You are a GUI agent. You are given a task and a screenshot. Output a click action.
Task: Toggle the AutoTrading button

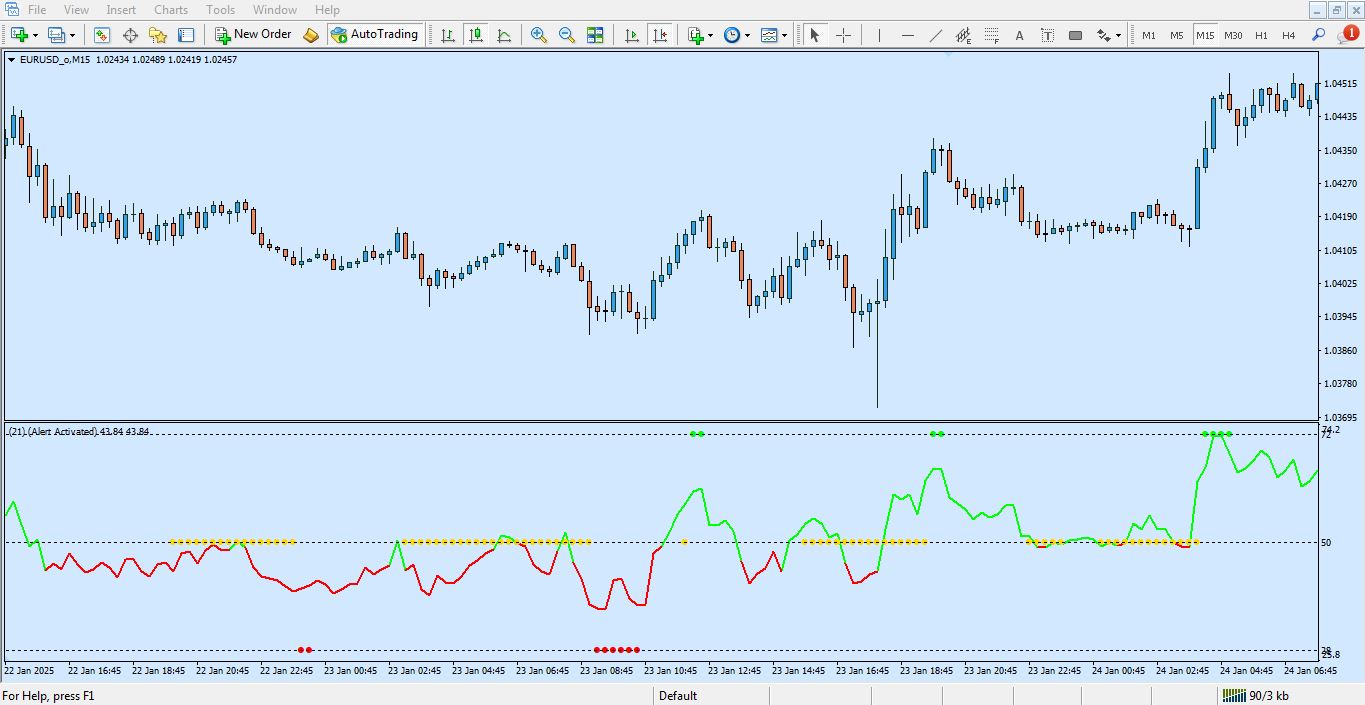click(373, 34)
